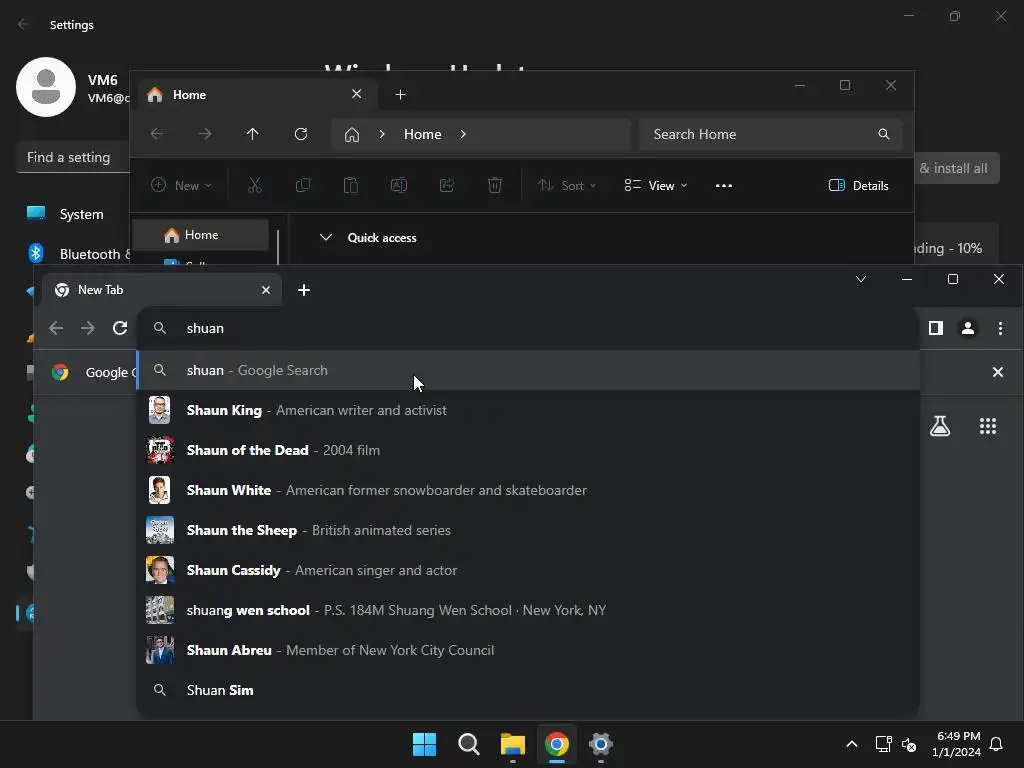1024x768 pixels.
Task: Add a new Chrome tab
Action: tap(304, 289)
